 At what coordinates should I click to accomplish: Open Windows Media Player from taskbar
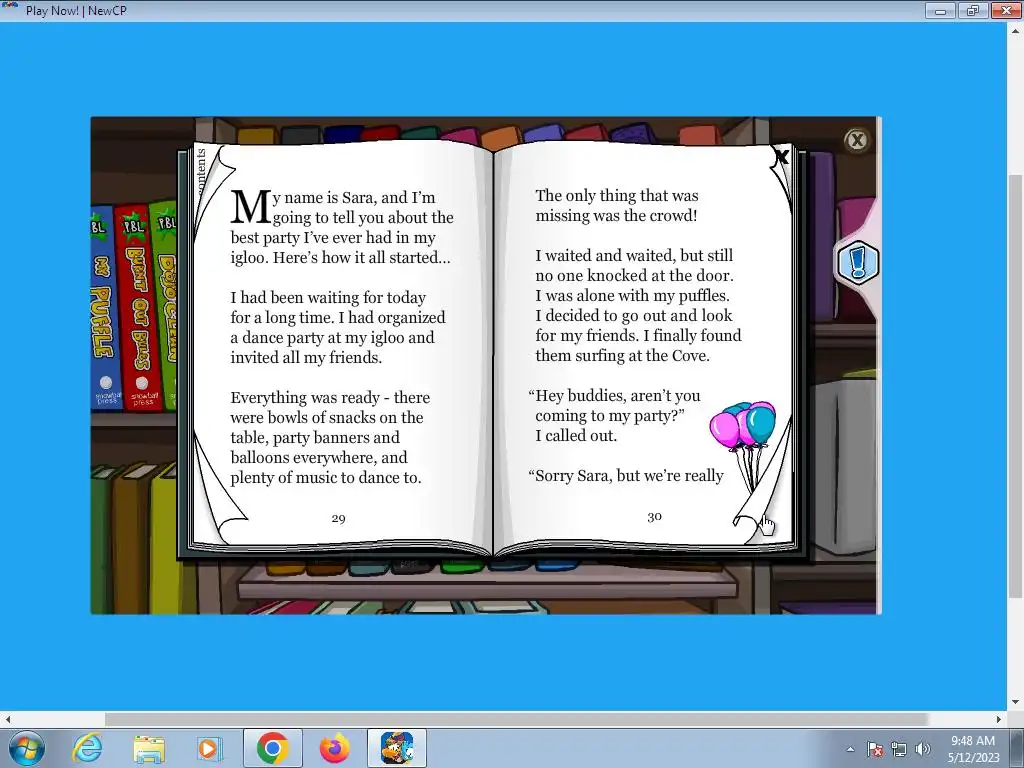tap(209, 748)
